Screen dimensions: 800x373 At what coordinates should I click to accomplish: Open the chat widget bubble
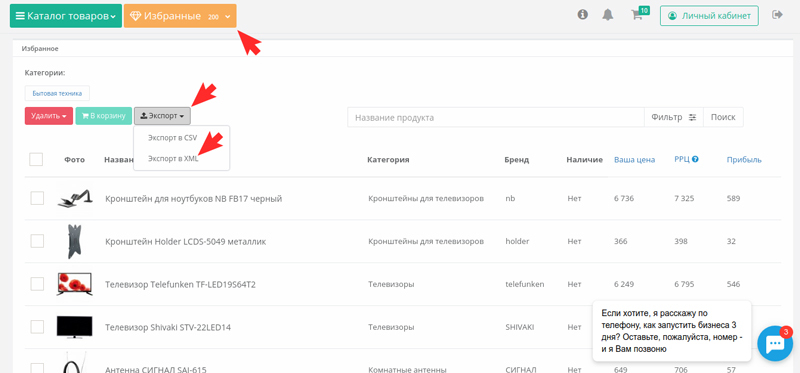[775, 343]
